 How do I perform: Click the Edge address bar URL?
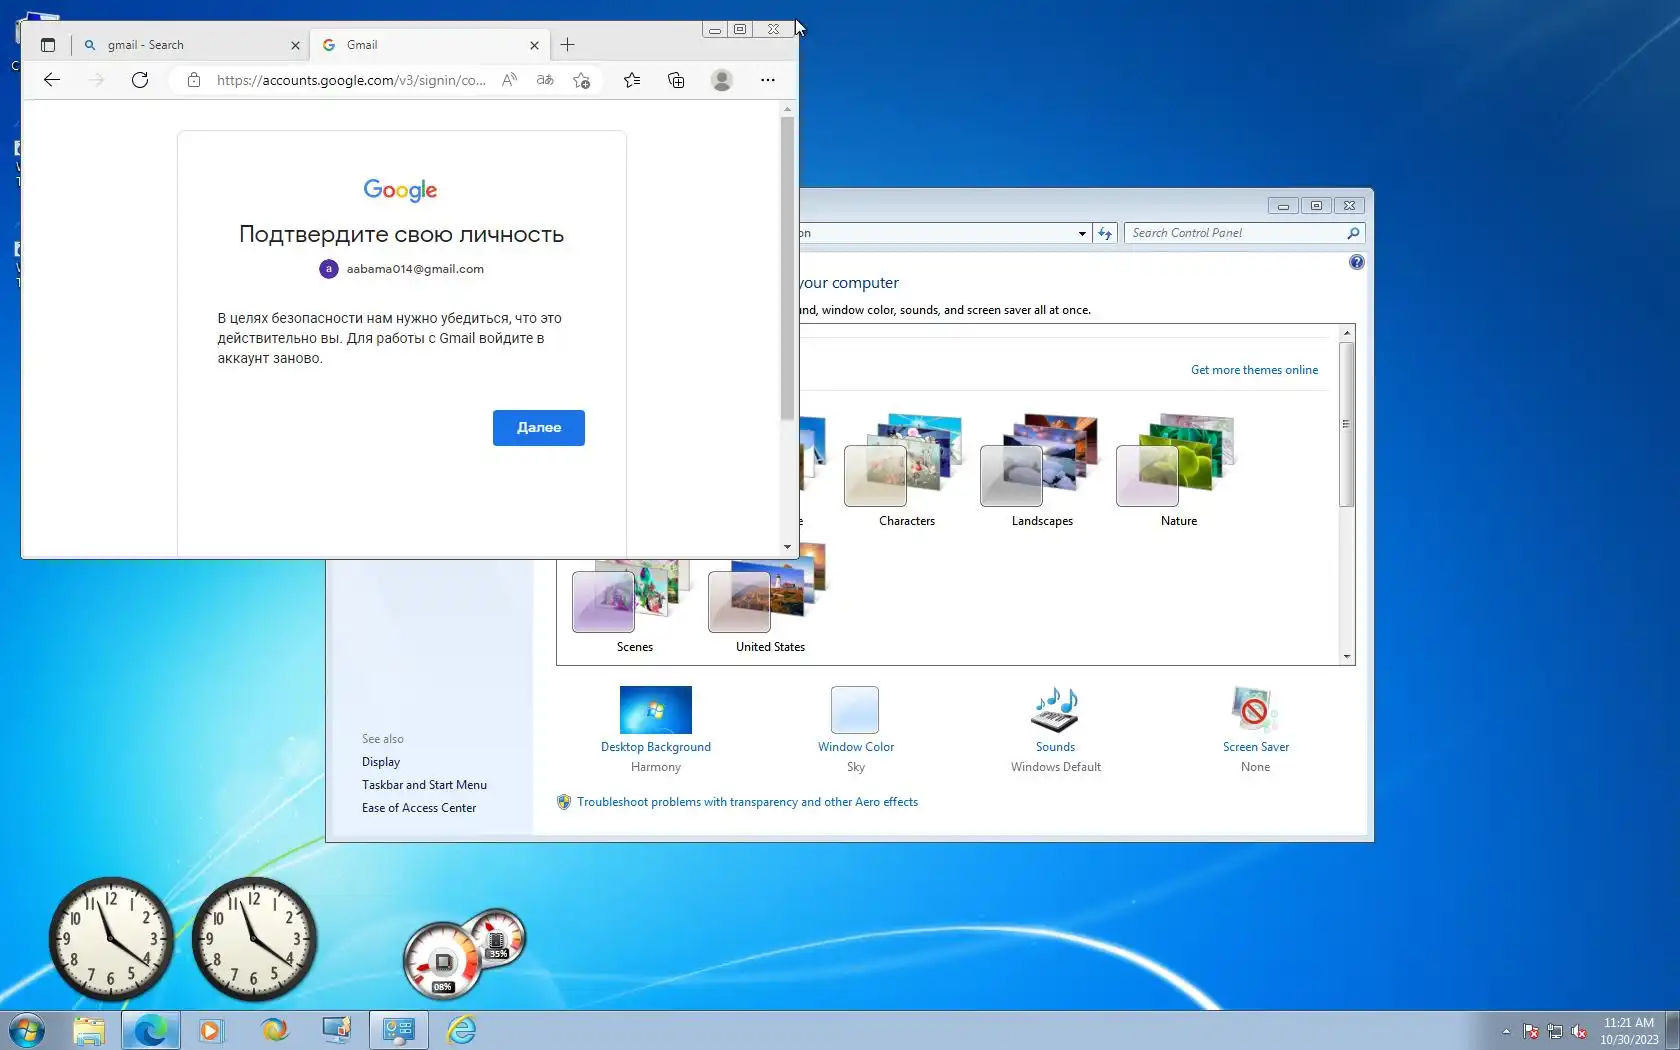tap(351, 80)
